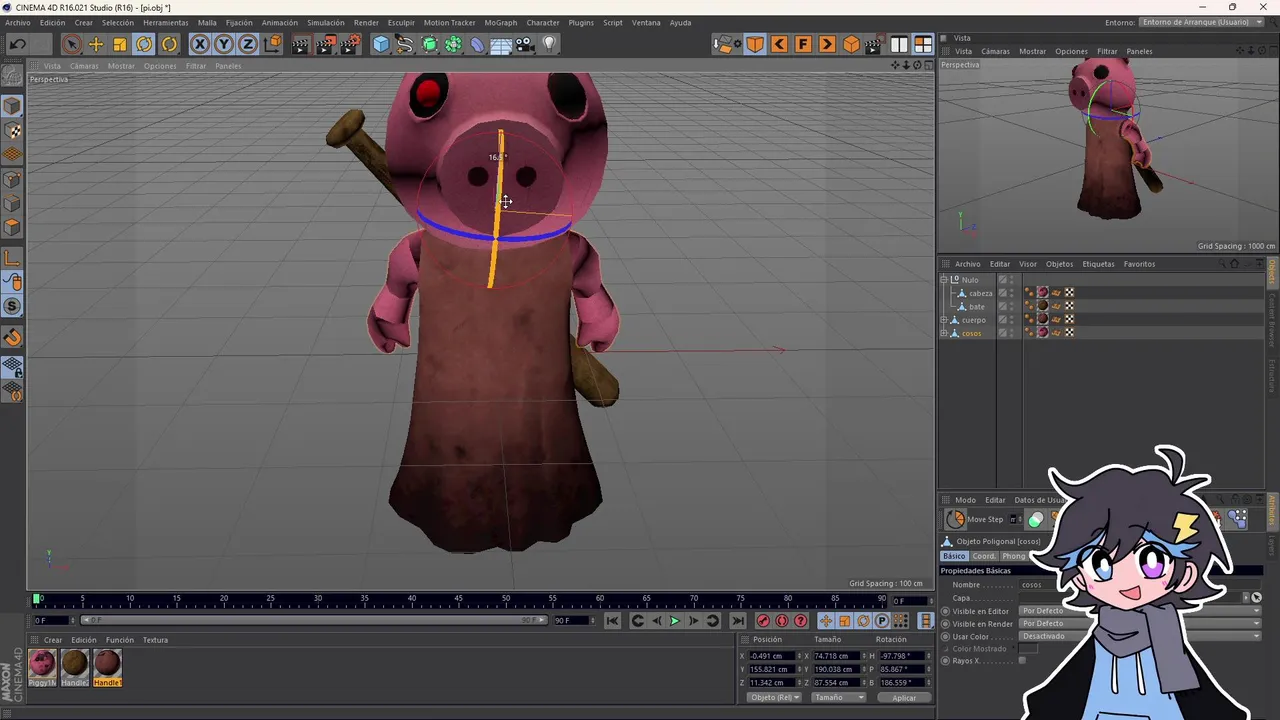1280x720 pixels.
Task: Click Render View clapperboard icon
Action: [x=301, y=44]
